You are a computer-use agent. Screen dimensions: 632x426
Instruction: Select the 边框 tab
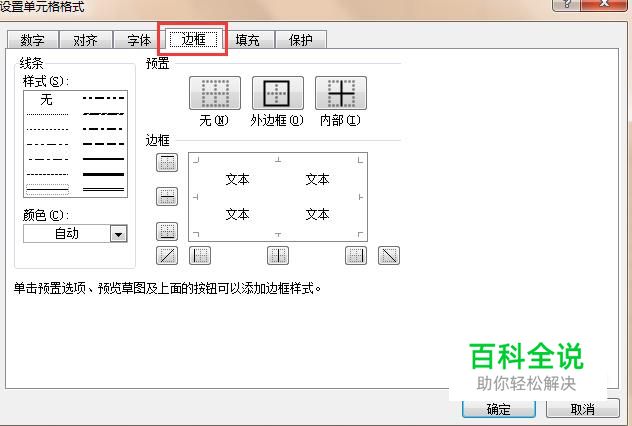[x=193, y=39]
